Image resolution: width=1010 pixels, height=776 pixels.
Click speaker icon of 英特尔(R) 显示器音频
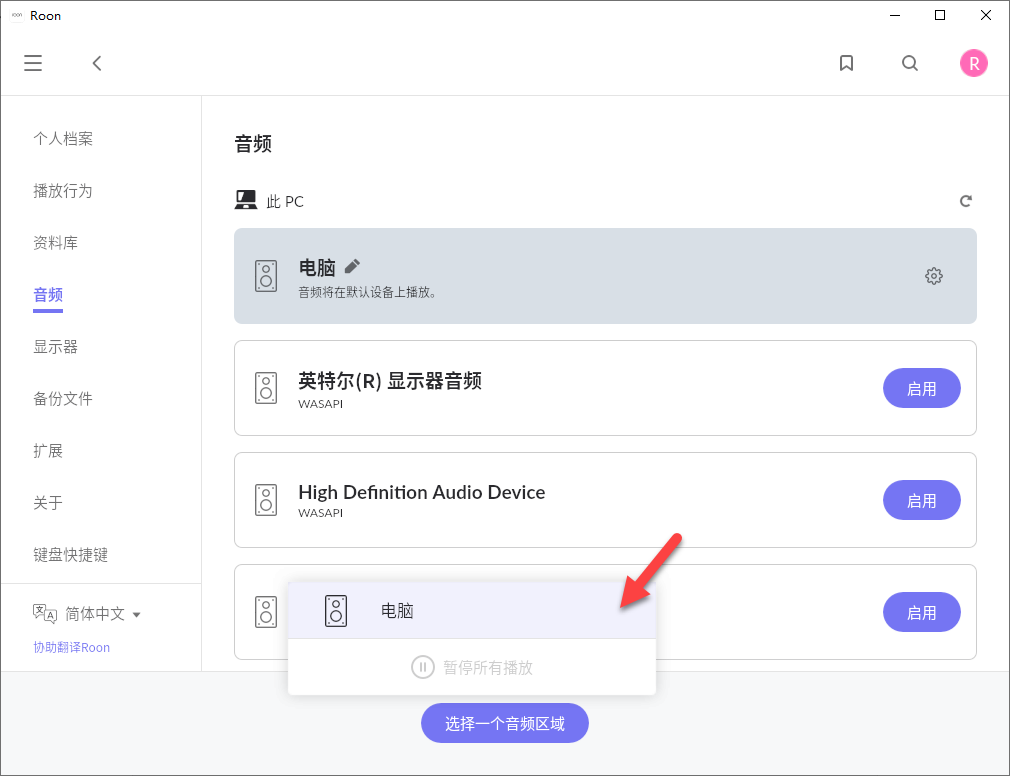pos(266,388)
